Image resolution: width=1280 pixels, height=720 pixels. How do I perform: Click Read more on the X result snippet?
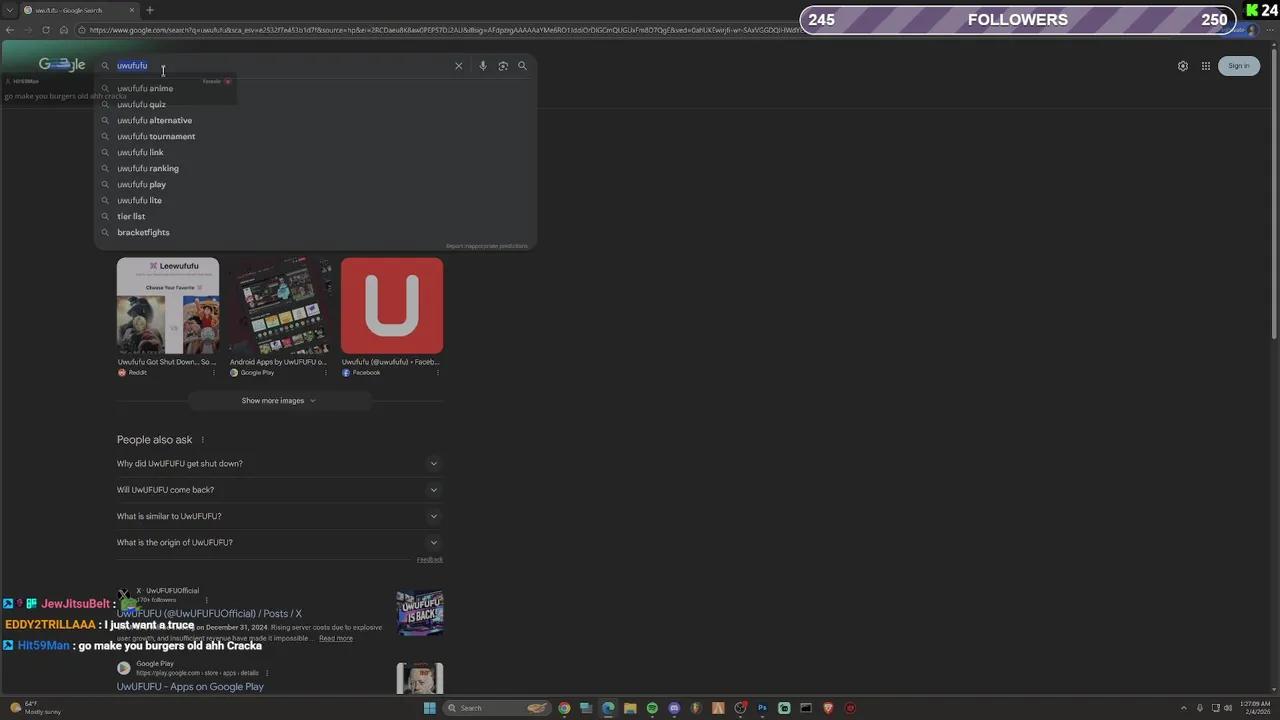pos(336,638)
